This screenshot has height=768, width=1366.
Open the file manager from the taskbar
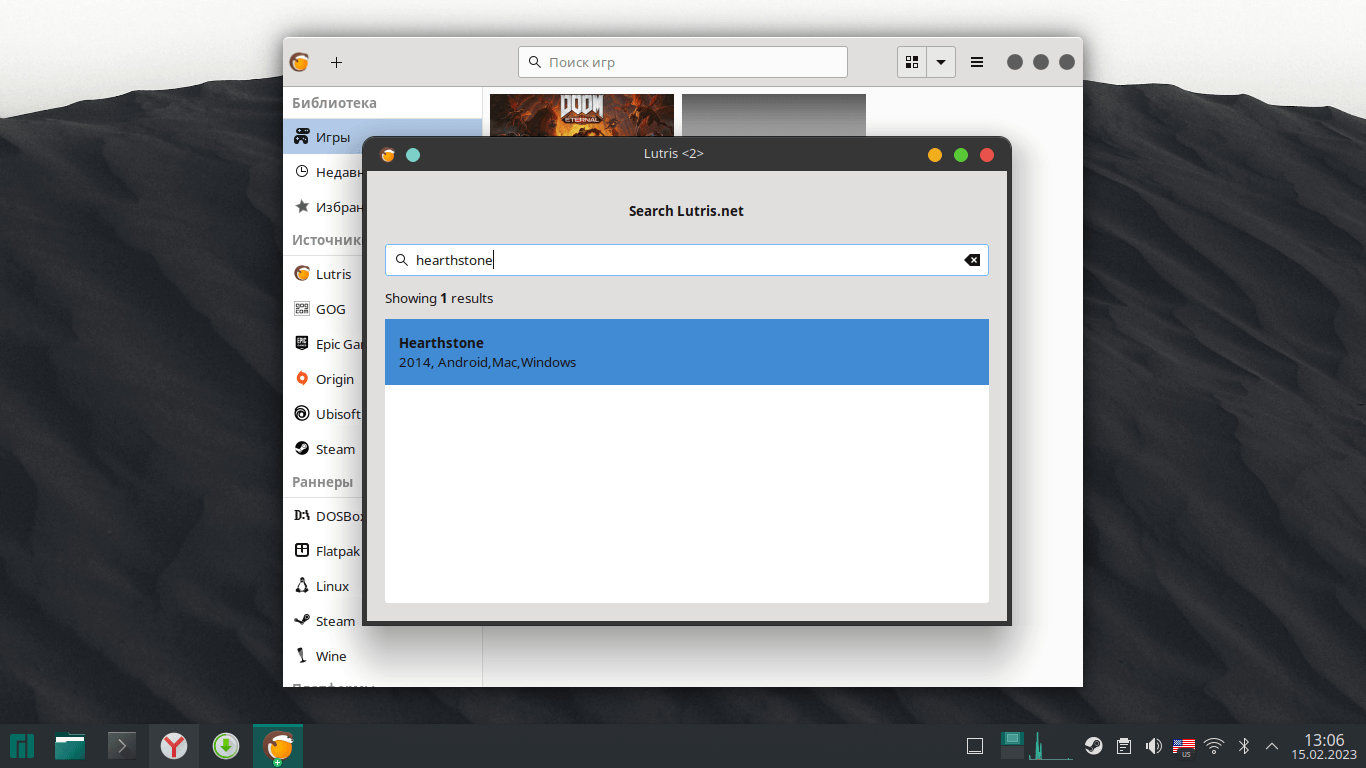(70, 746)
